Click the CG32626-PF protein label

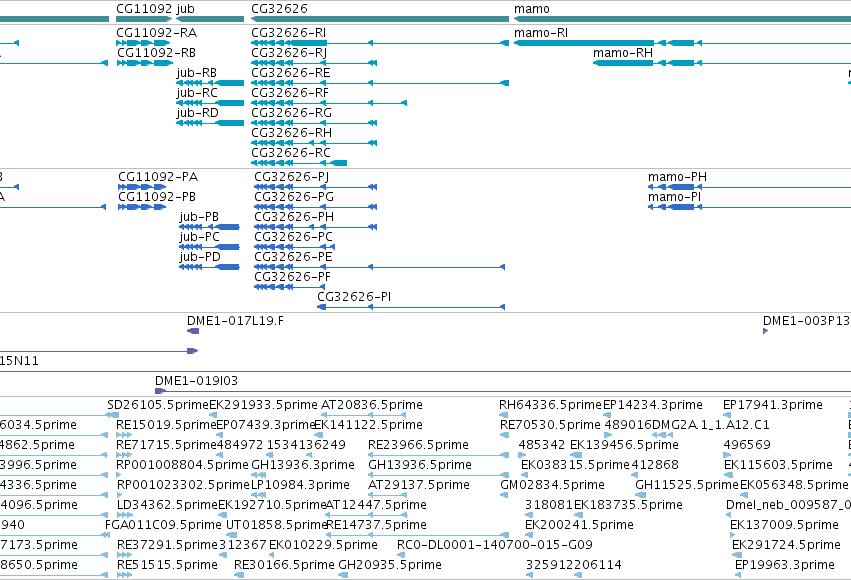click(x=293, y=277)
